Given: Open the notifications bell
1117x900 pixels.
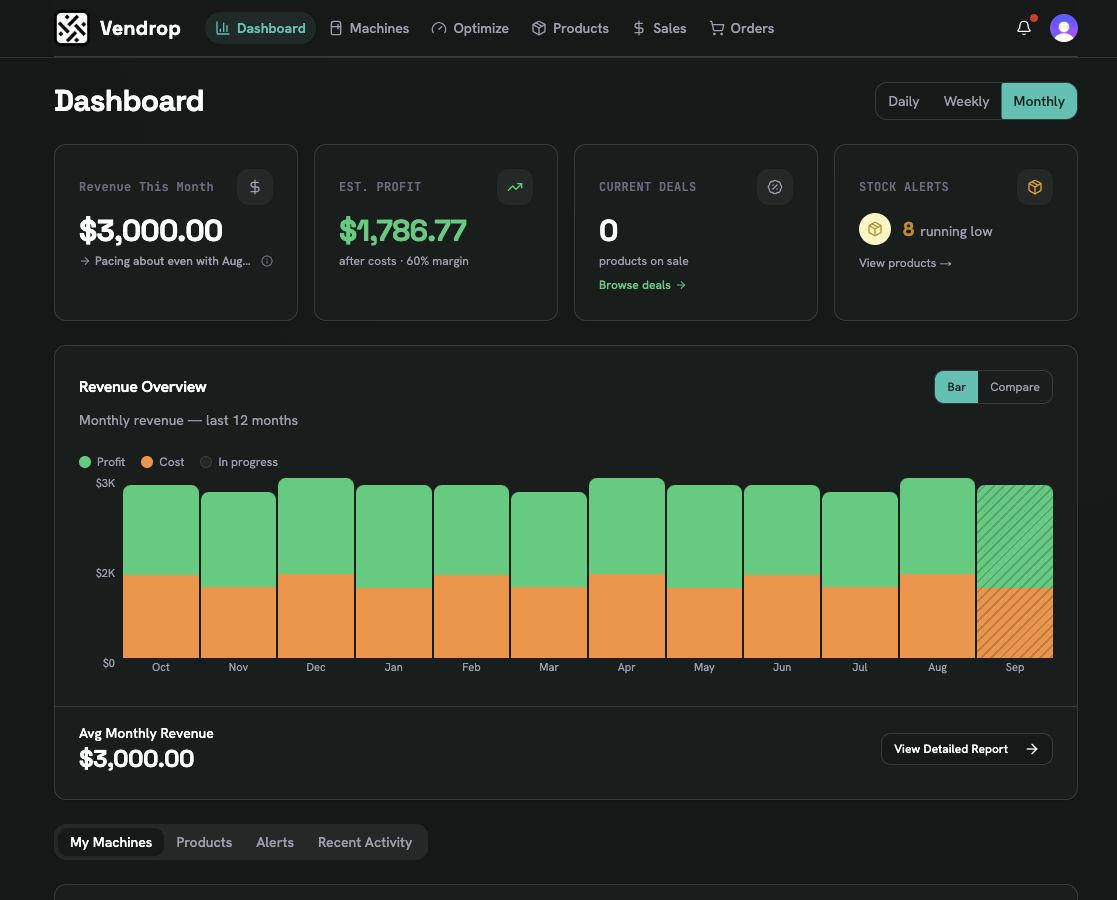Looking at the screenshot, I should click(x=1024, y=28).
